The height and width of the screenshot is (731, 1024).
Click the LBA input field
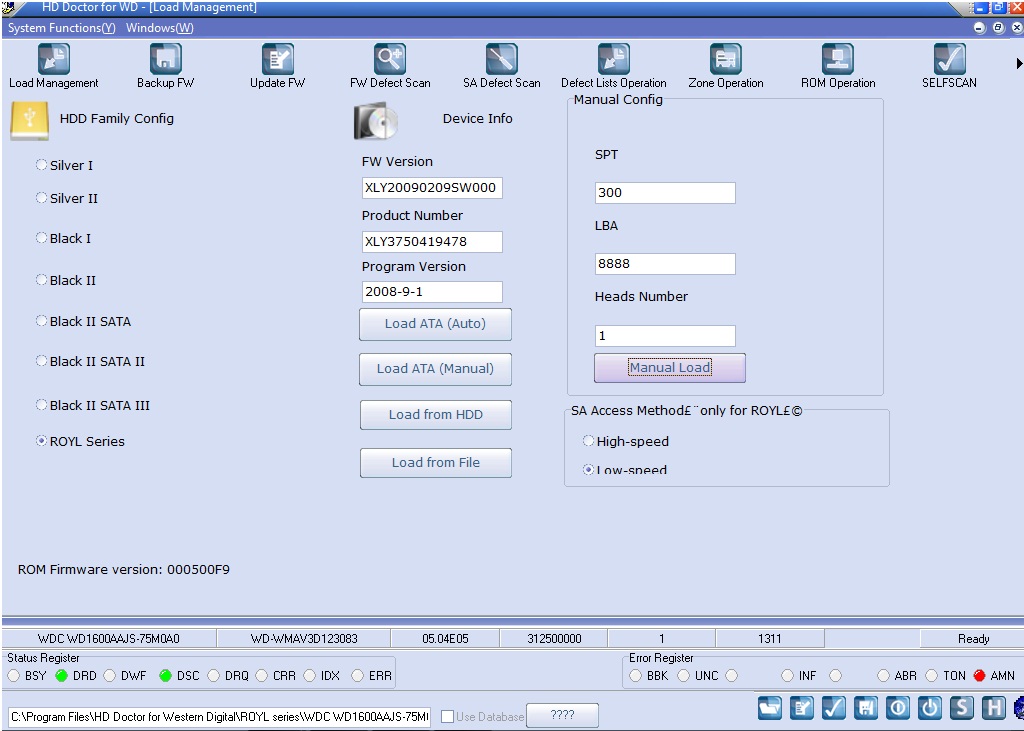665,264
